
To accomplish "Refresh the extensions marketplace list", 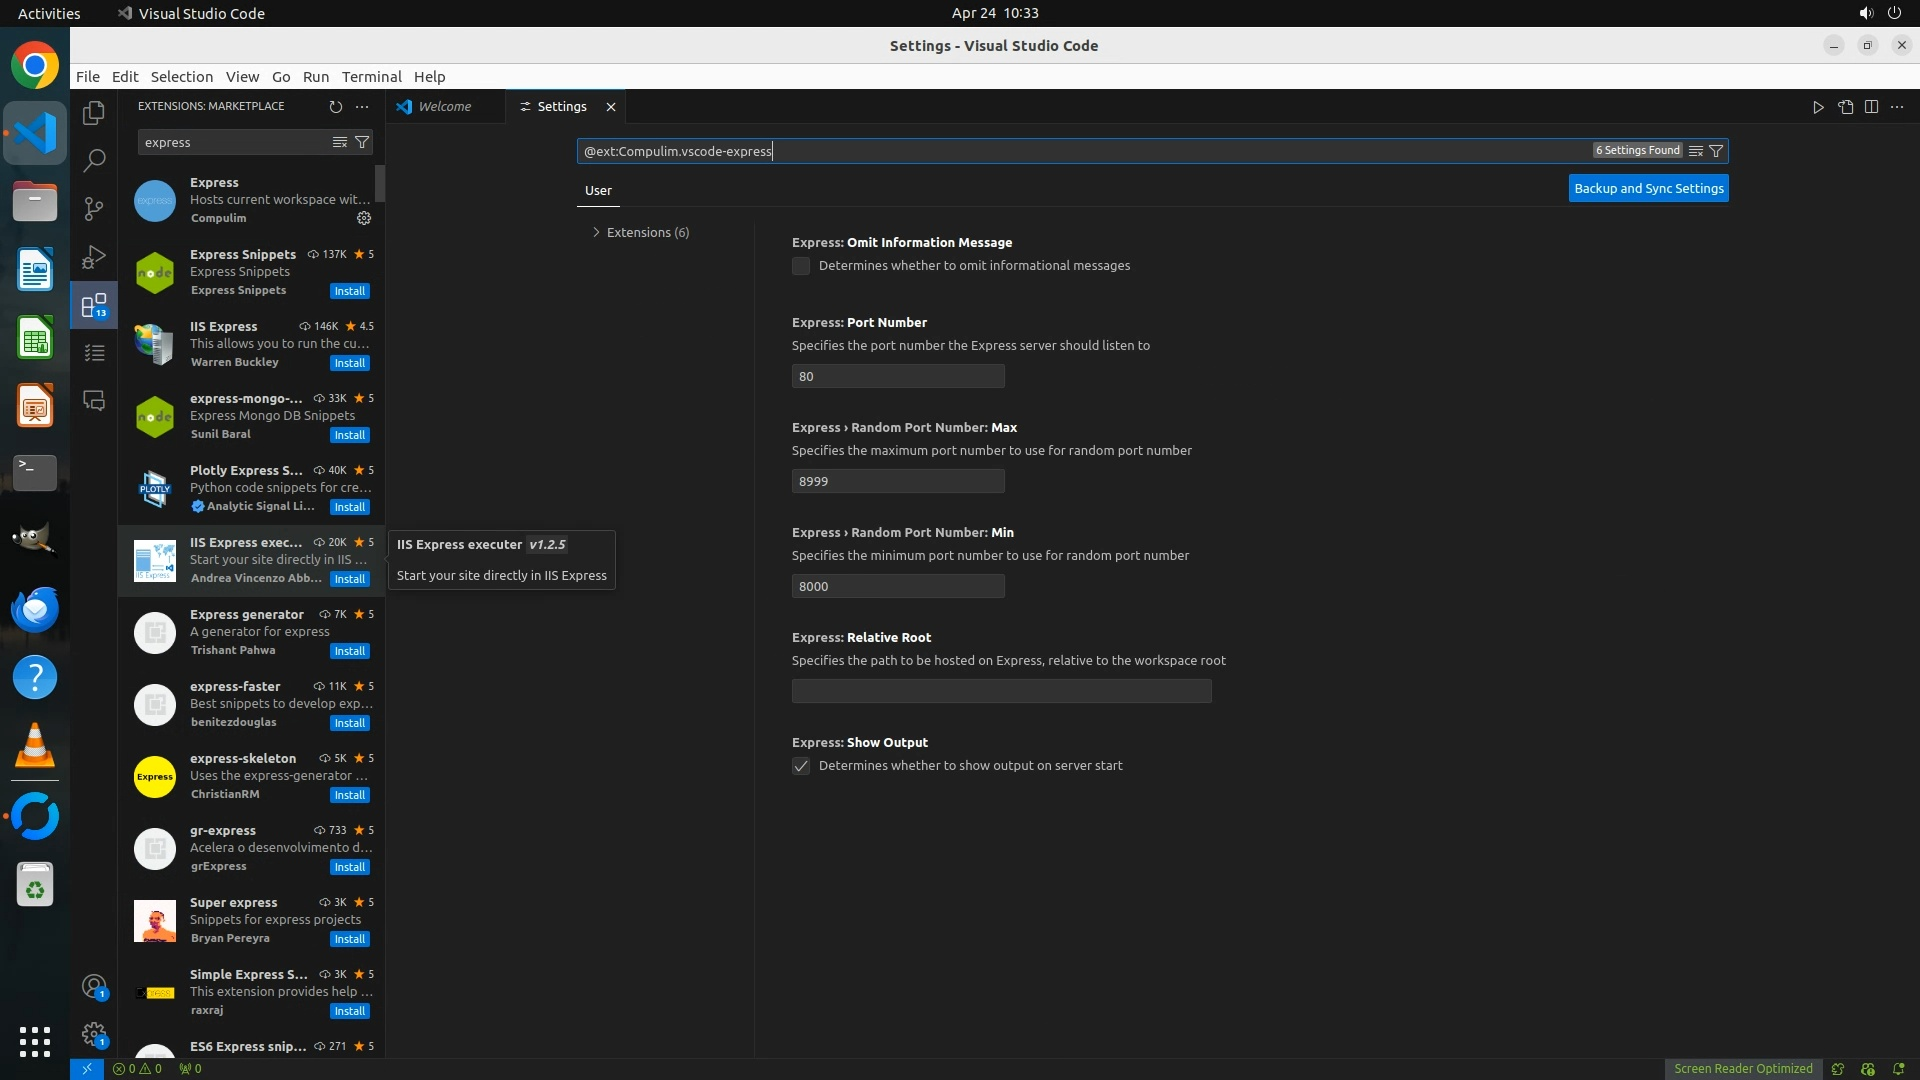I will pyautogui.click(x=336, y=106).
